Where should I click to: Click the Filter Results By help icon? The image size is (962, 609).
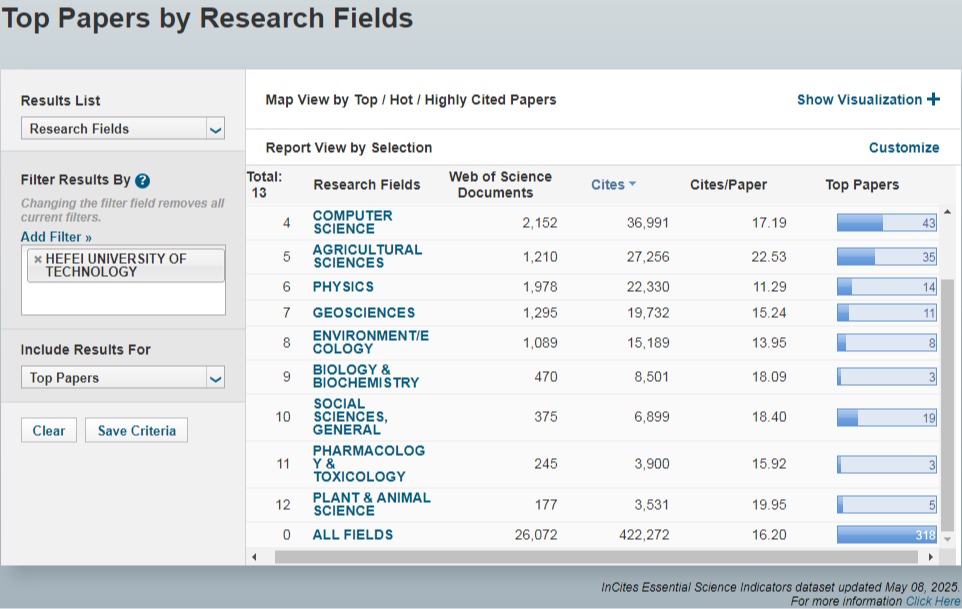point(143,181)
